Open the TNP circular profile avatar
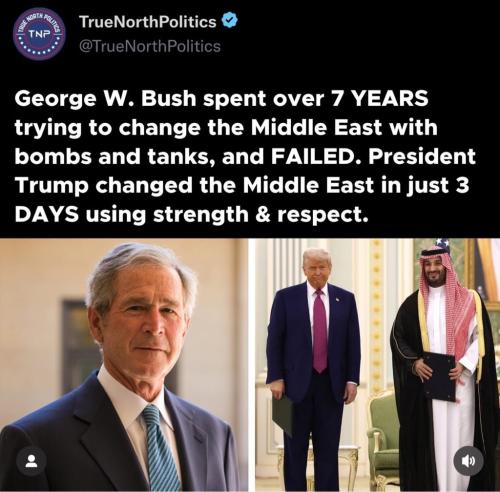The width and height of the screenshot is (500, 492). point(40,34)
